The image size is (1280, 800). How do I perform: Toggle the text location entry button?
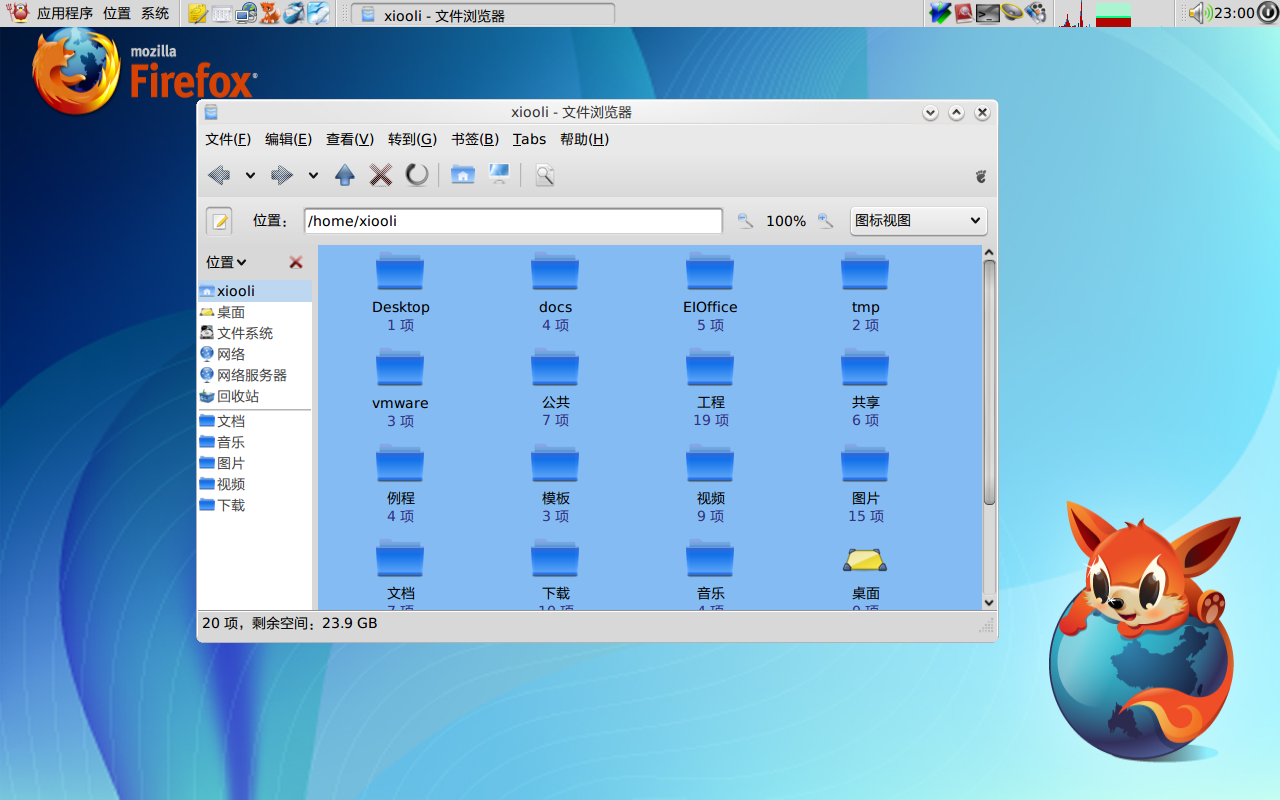pyautogui.click(x=219, y=221)
